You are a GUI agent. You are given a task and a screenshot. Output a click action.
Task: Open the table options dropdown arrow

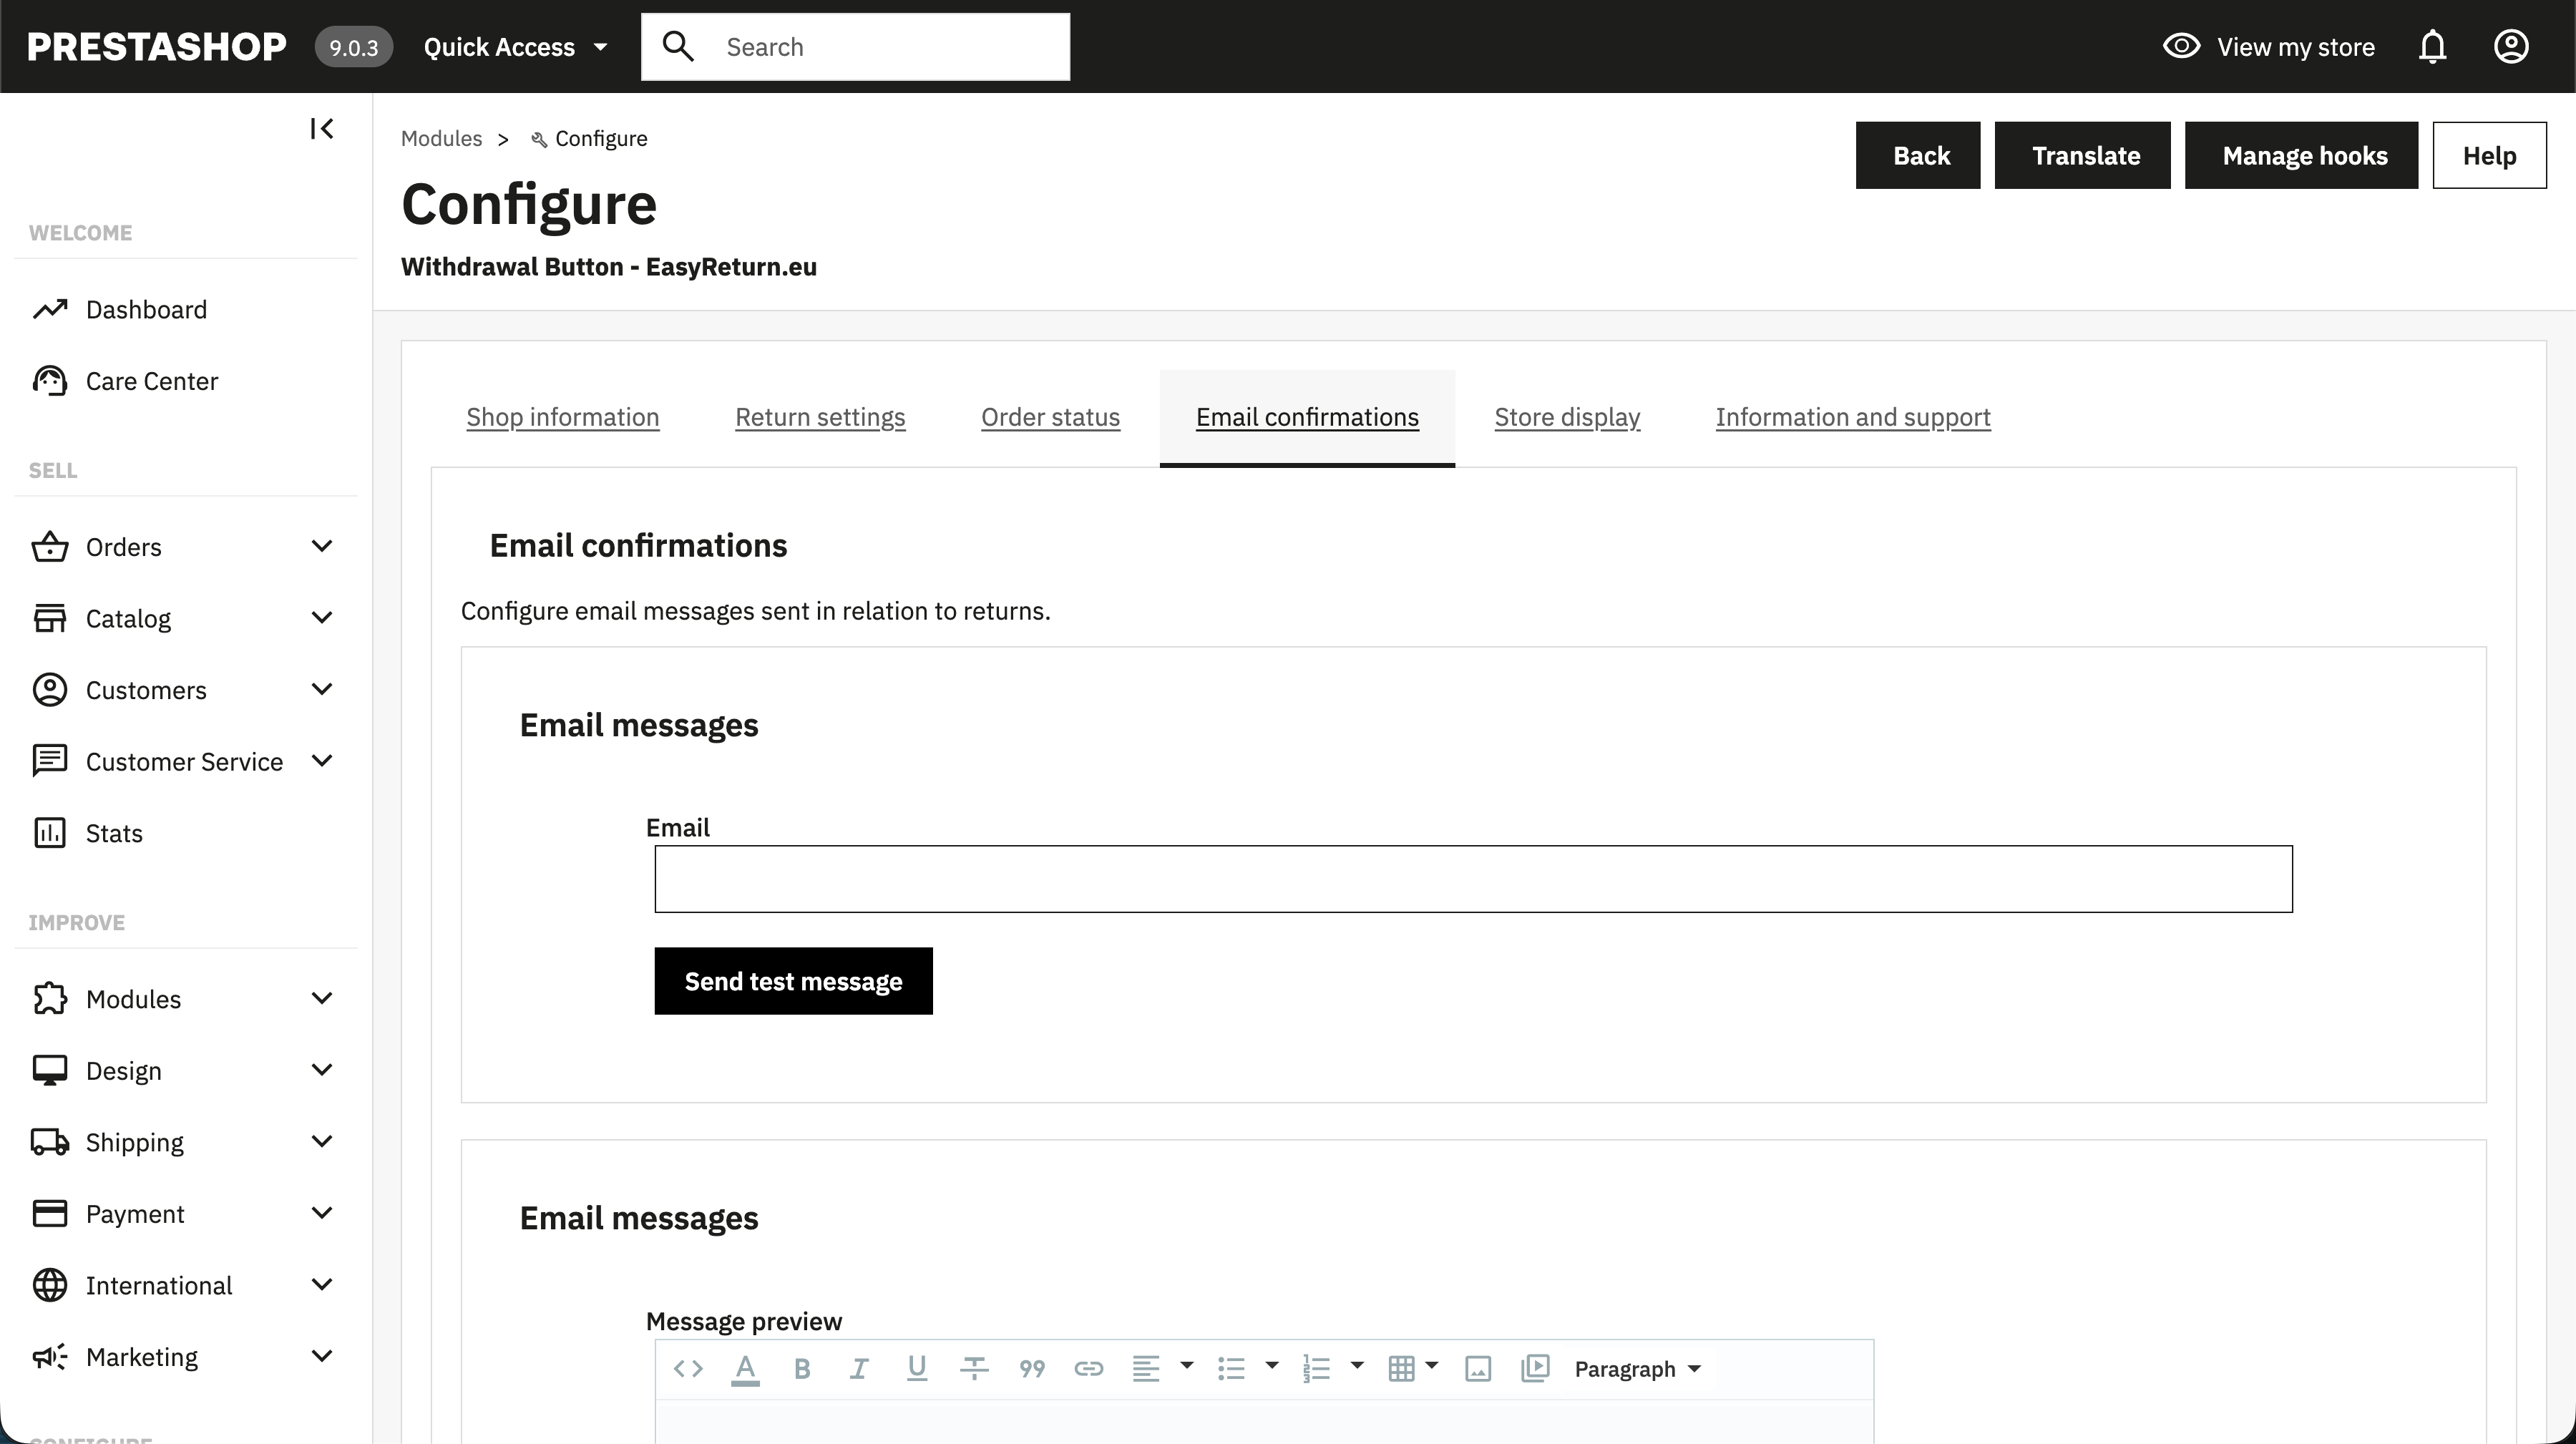(x=1432, y=1365)
